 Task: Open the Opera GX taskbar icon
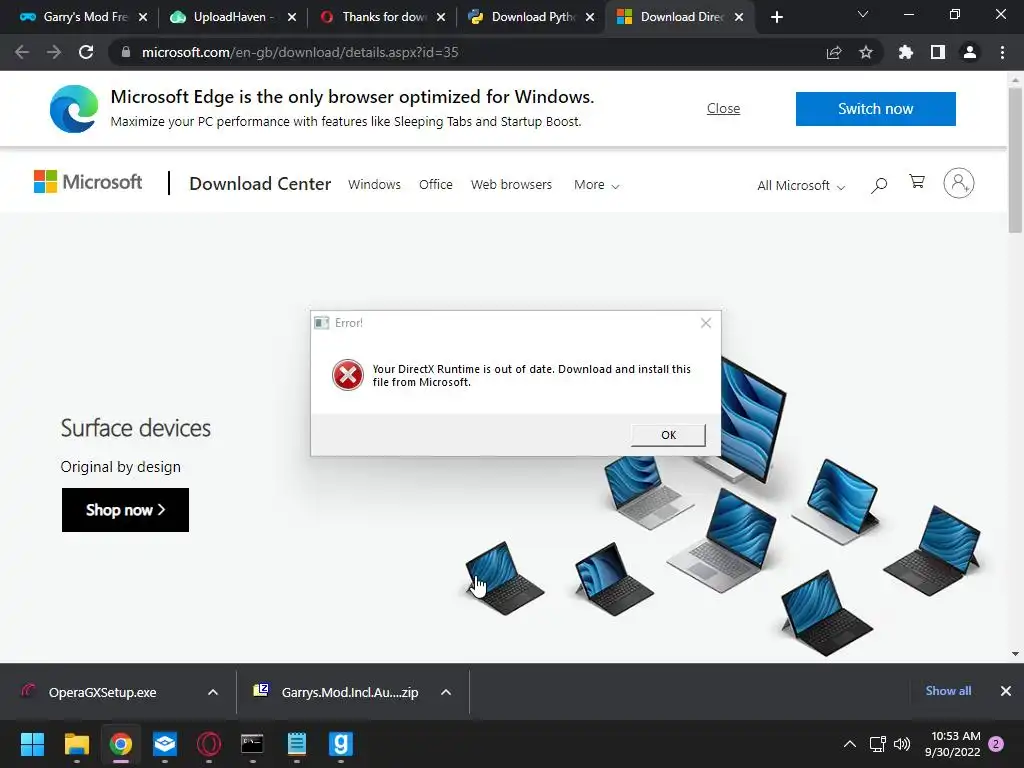[209, 744]
